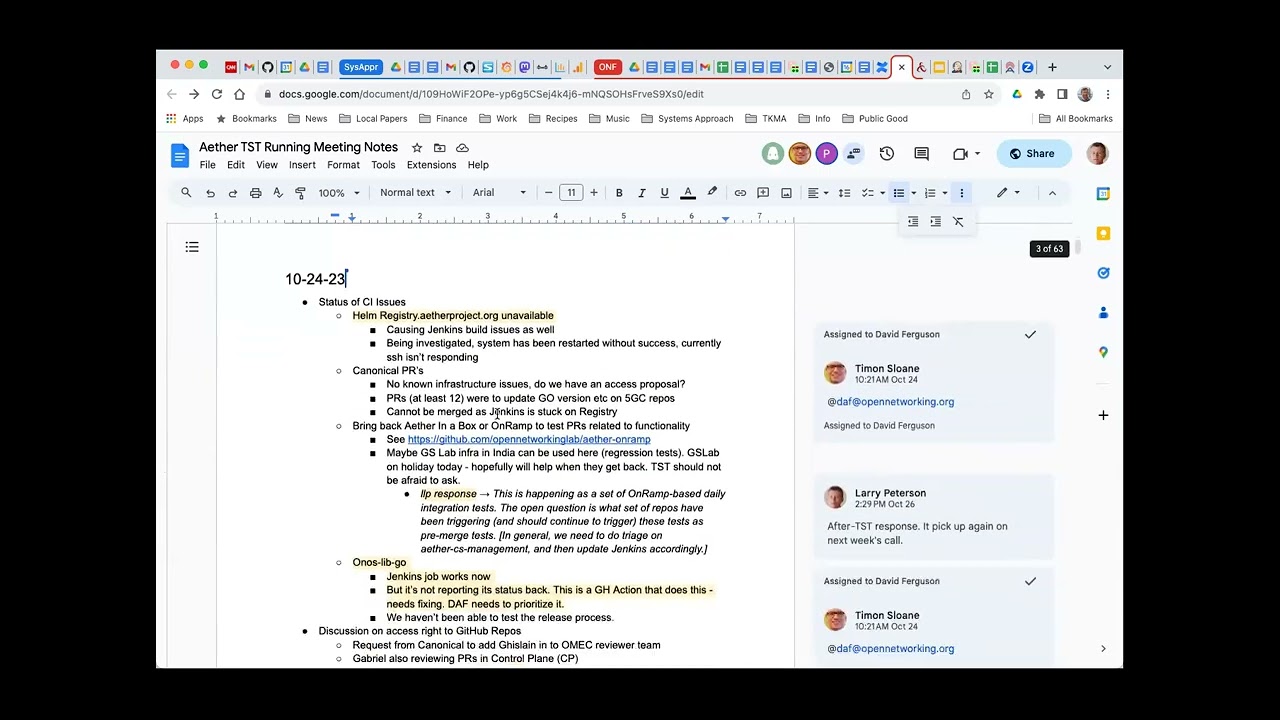The height and width of the screenshot is (720, 1280).
Task: Toggle bulleted list formatting
Action: (899, 193)
